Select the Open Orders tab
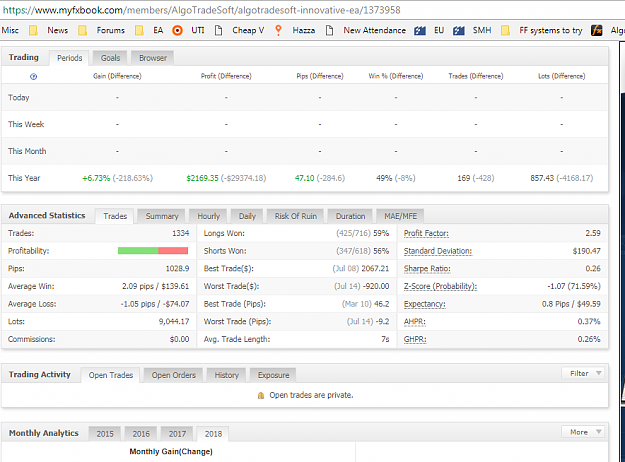The width and height of the screenshot is (625, 462). pos(173,375)
